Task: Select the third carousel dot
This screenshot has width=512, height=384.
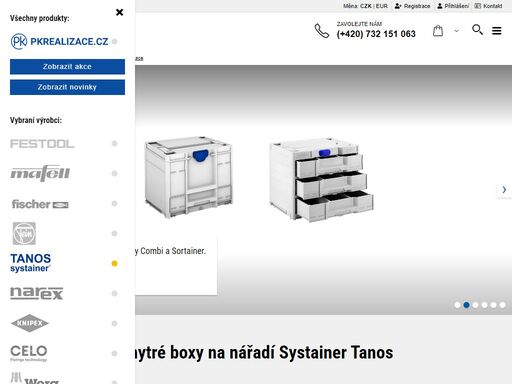Action: [x=475, y=305]
